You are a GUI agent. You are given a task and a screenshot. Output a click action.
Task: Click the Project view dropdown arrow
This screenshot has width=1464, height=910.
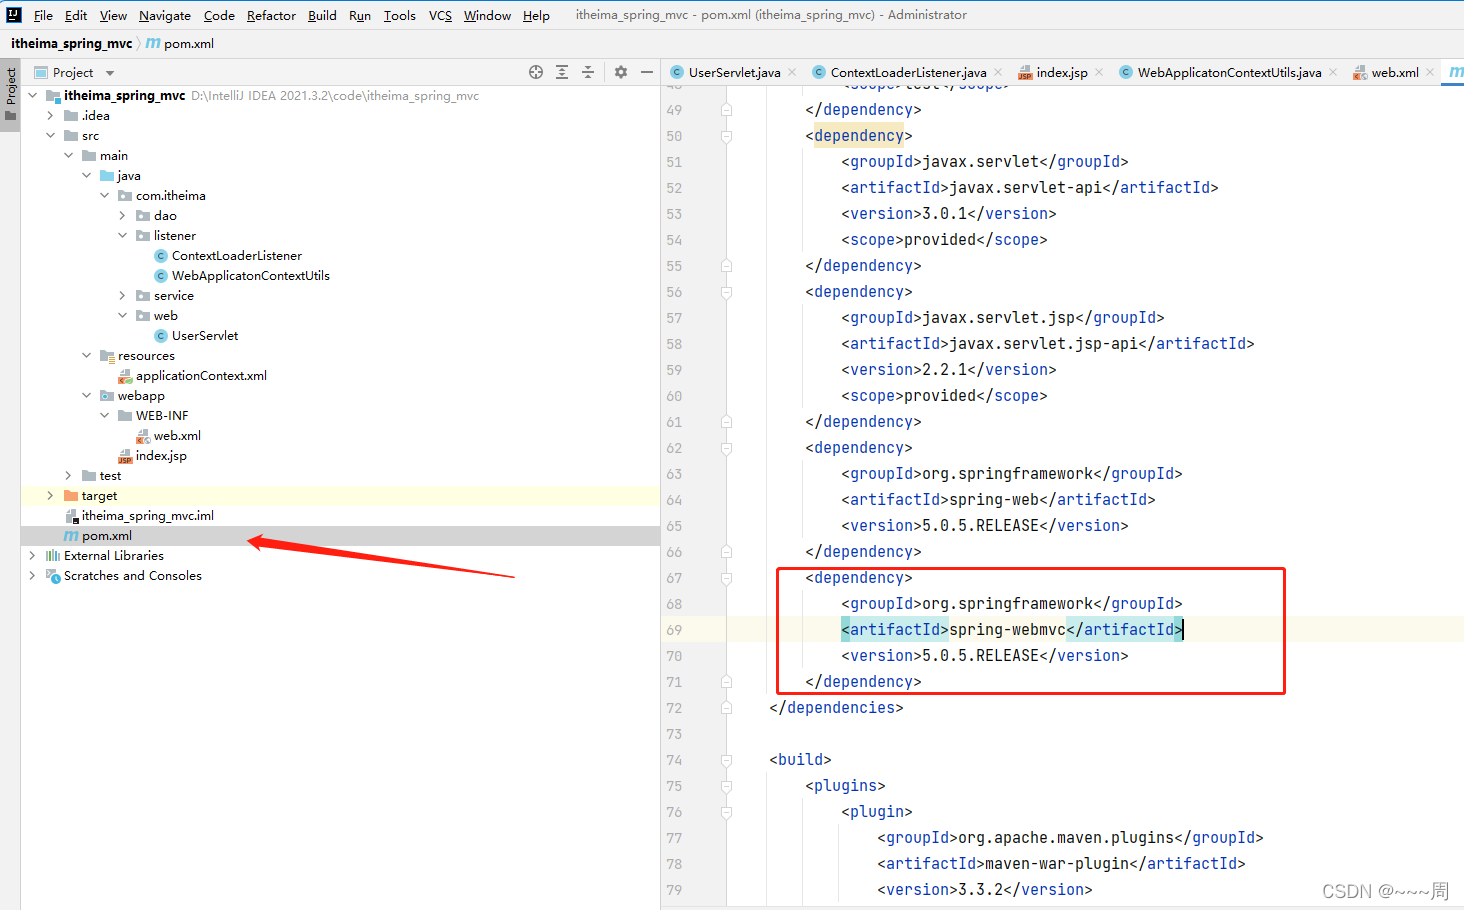[110, 73]
